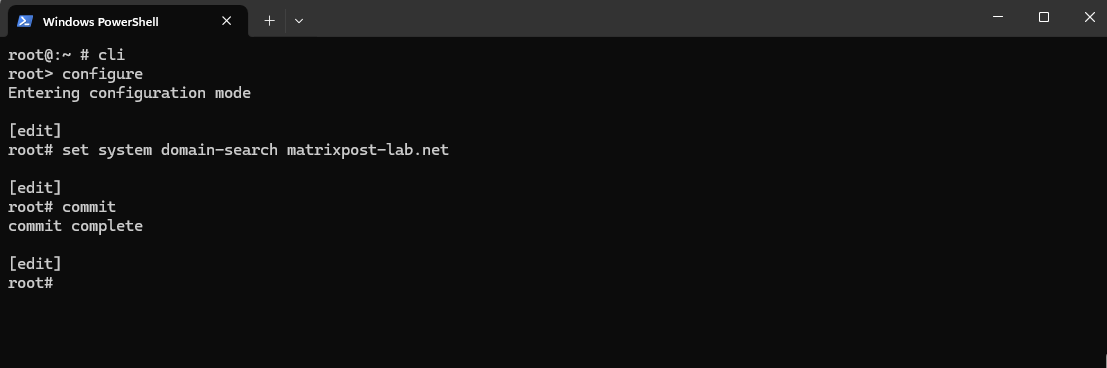Click the 'configure' command text

click(x=102, y=74)
